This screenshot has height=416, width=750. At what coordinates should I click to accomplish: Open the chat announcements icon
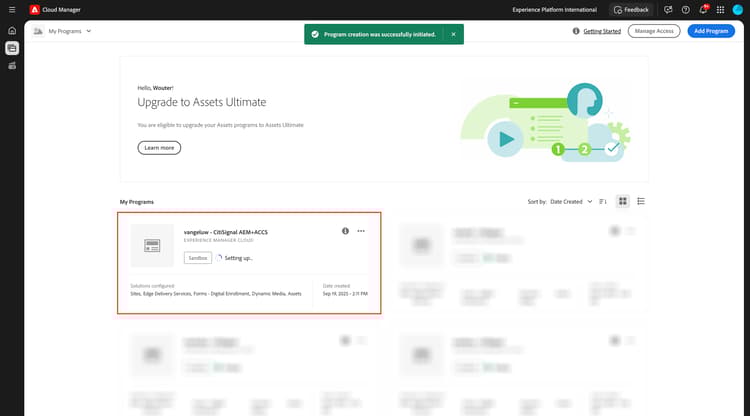668,10
